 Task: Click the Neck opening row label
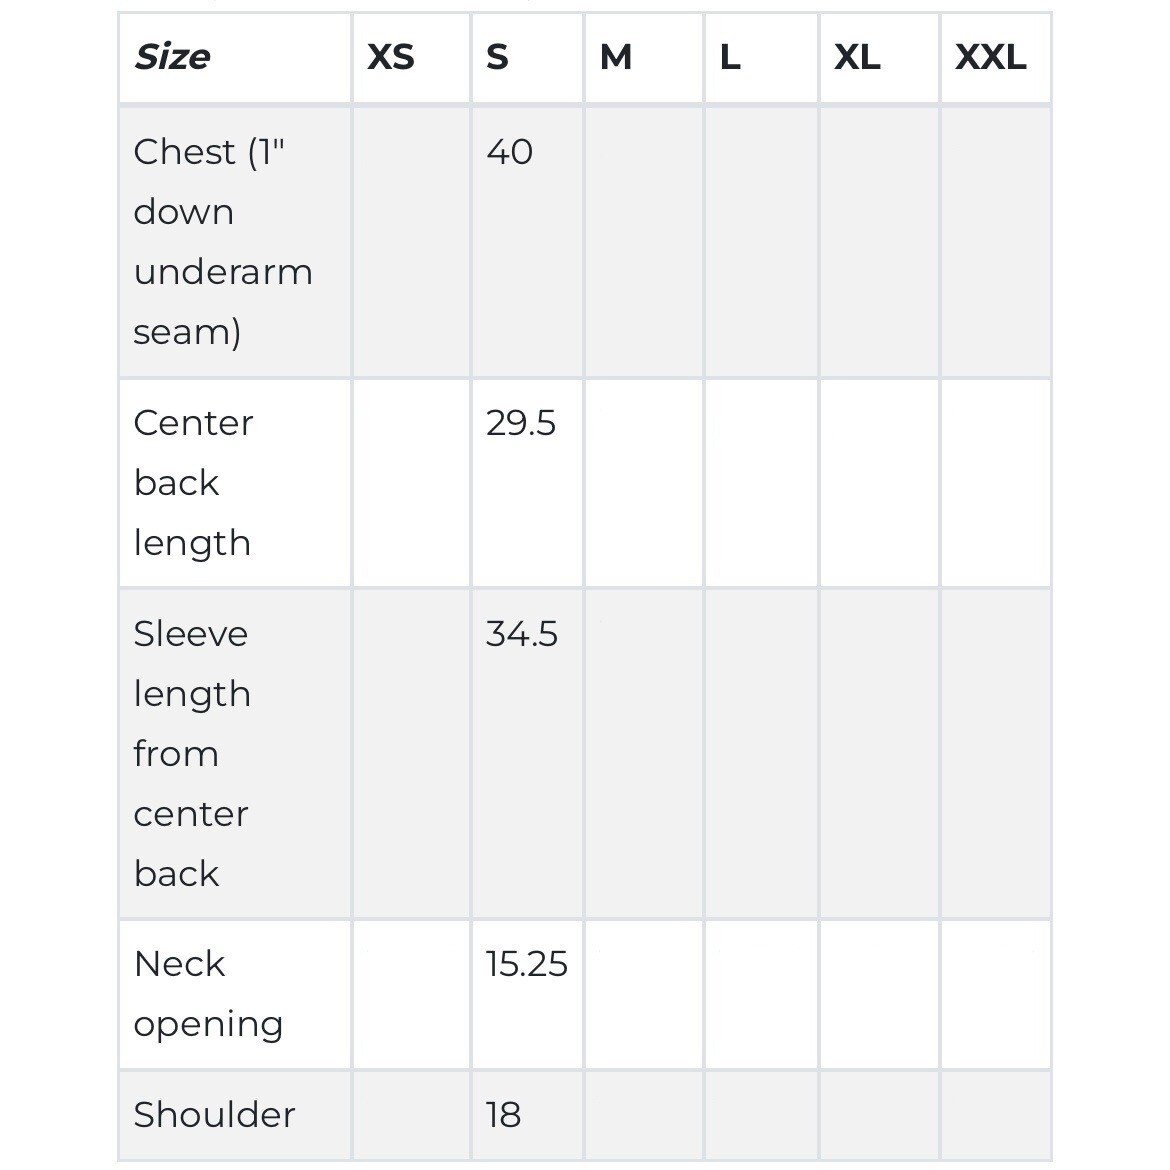[208, 993]
